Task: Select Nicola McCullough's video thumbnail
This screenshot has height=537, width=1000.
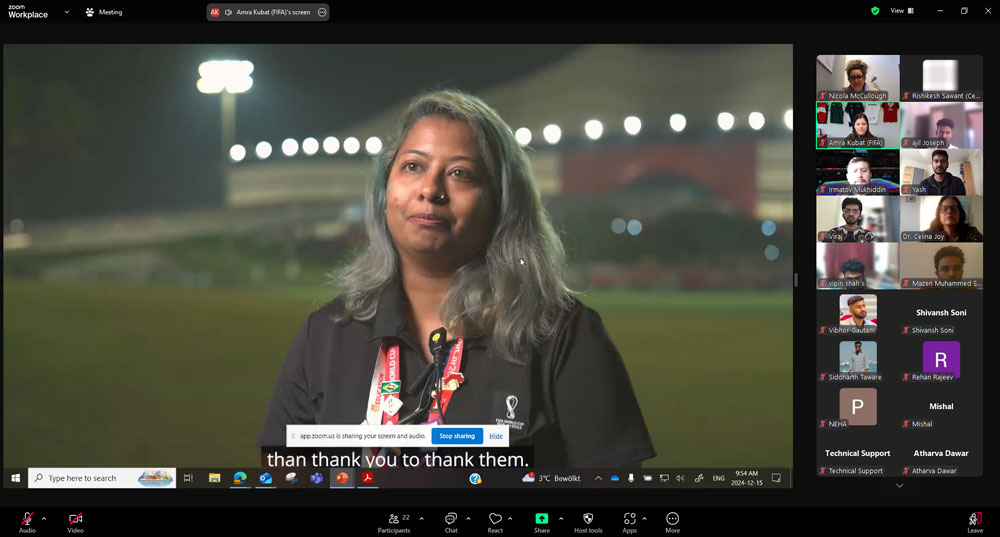Action: click(857, 78)
